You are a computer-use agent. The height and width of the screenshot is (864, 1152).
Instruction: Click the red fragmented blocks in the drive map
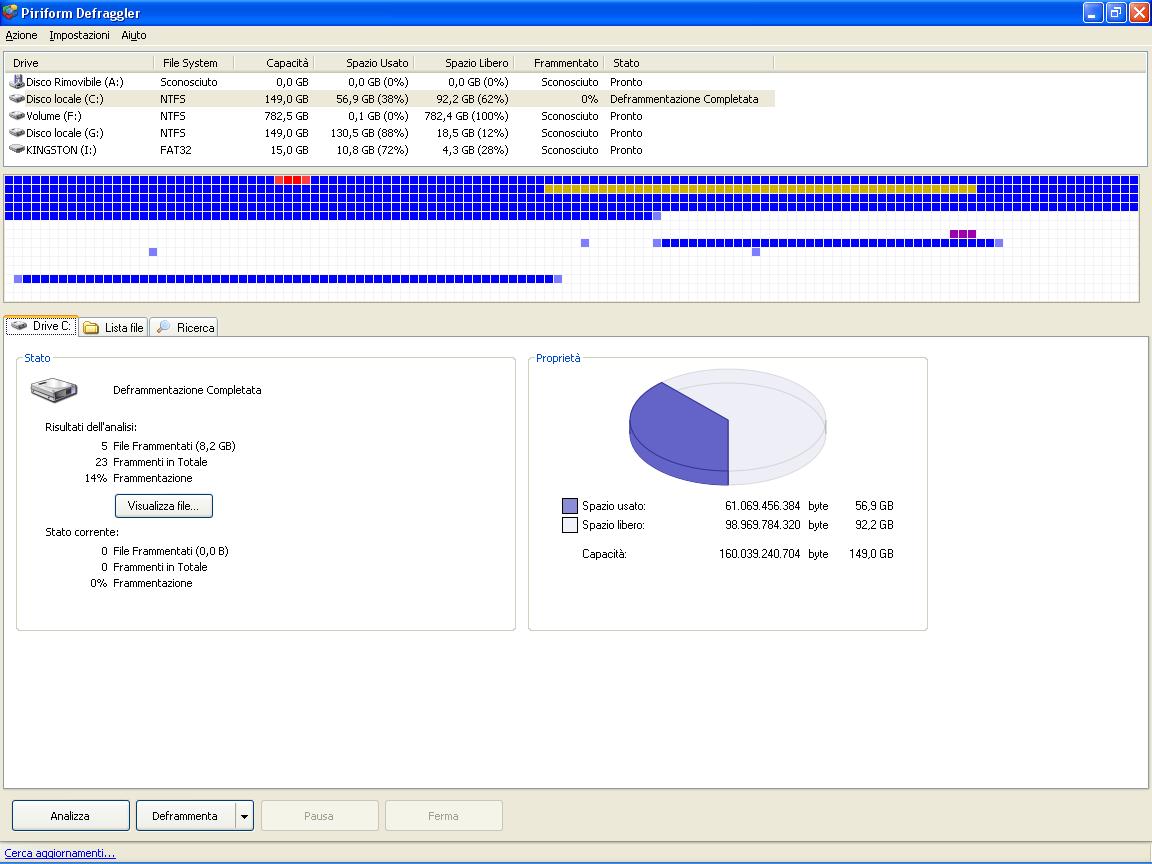[292, 180]
